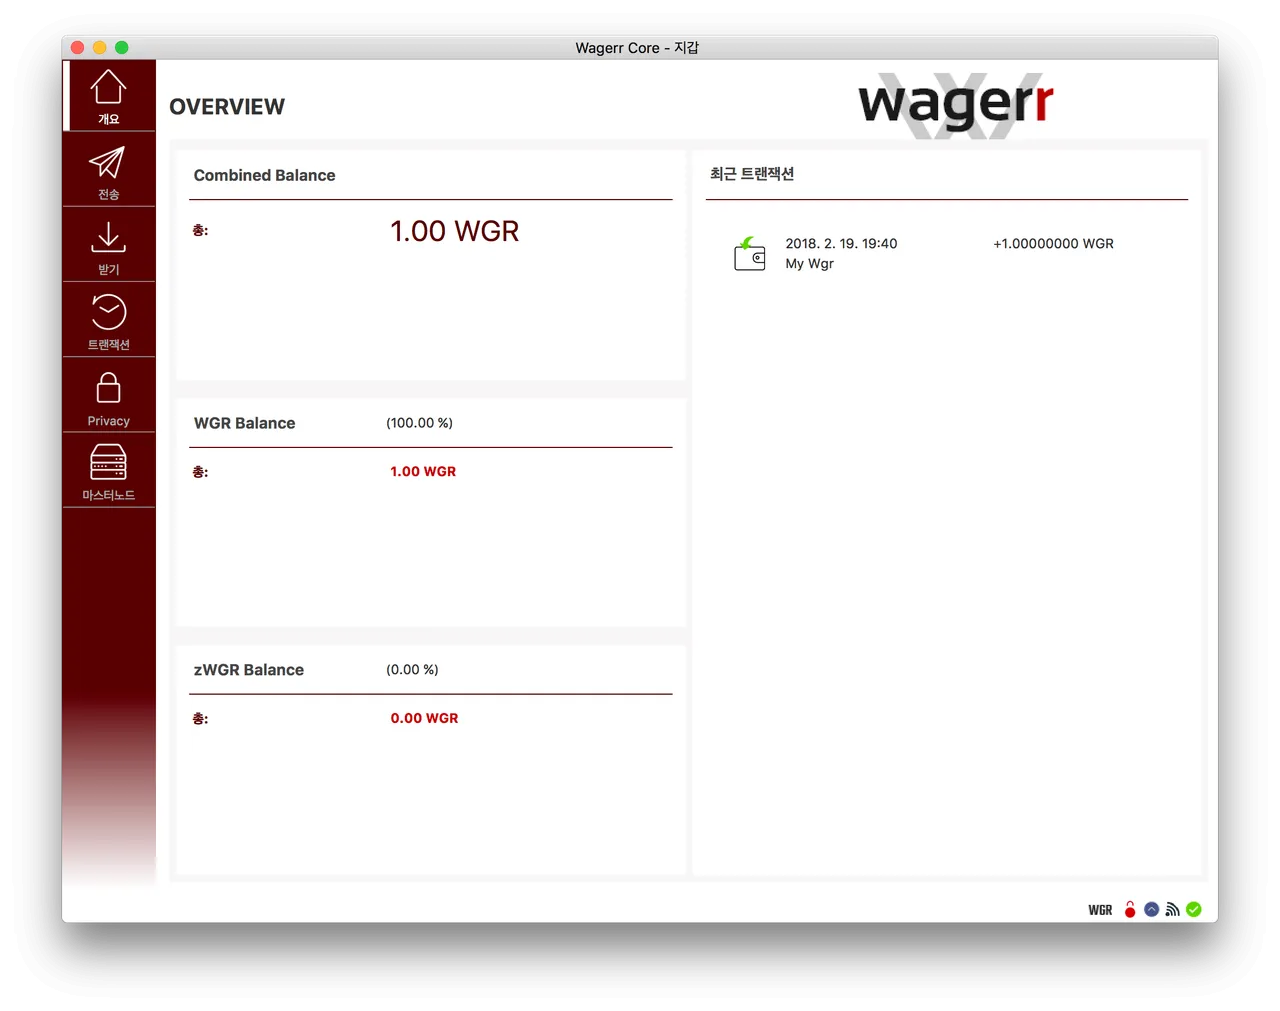Click the 1.00 WGR combined balance total

[454, 231]
